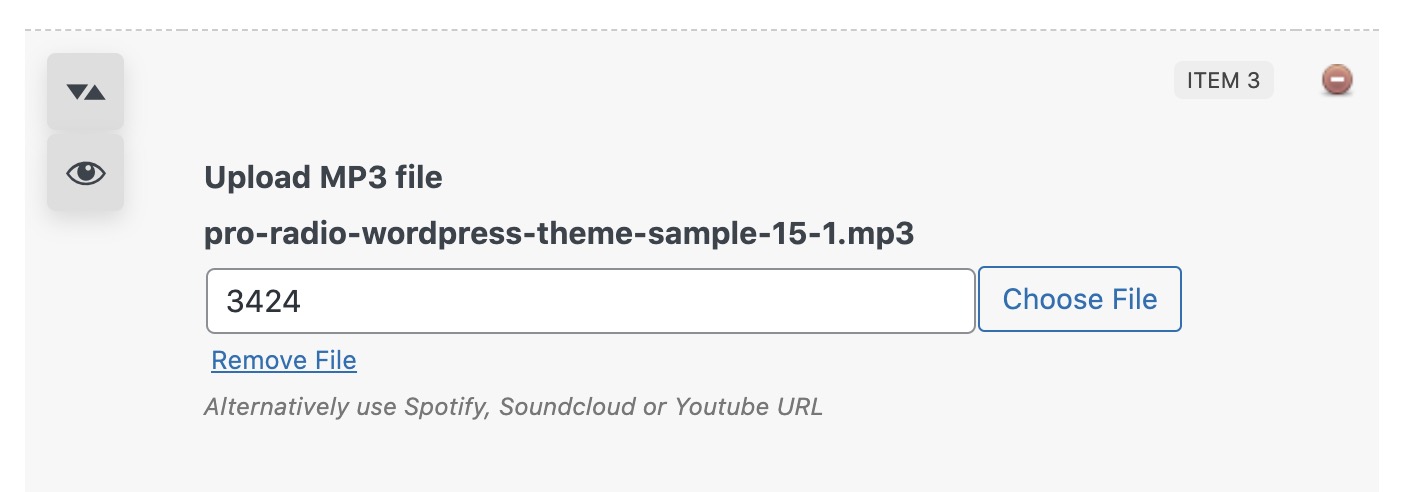
Task: Click the ITEM 3 badge
Action: pyautogui.click(x=1223, y=81)
